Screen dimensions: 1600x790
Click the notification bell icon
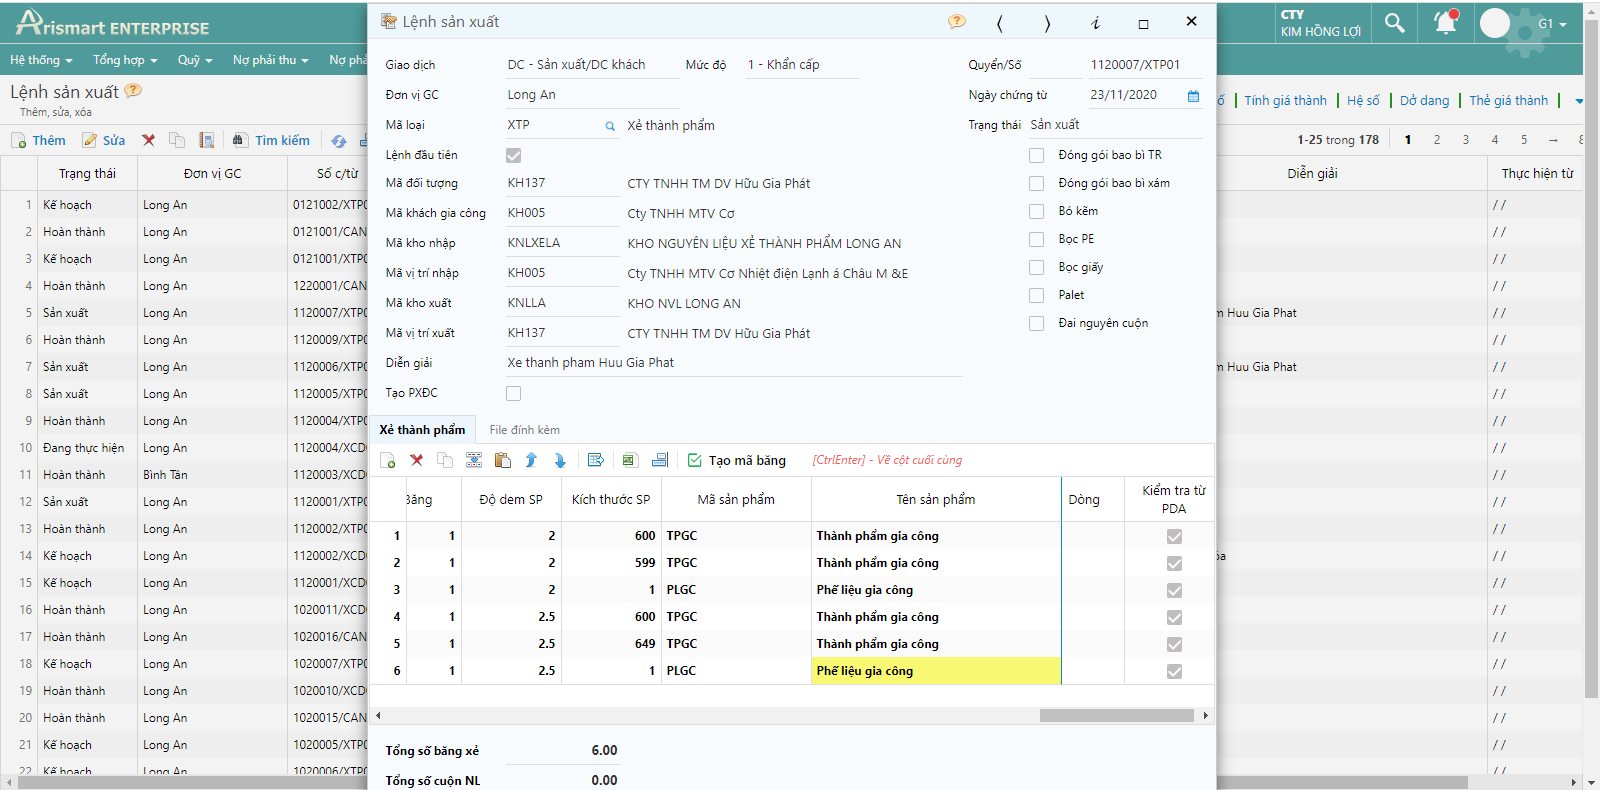[x=1445, y=23]
